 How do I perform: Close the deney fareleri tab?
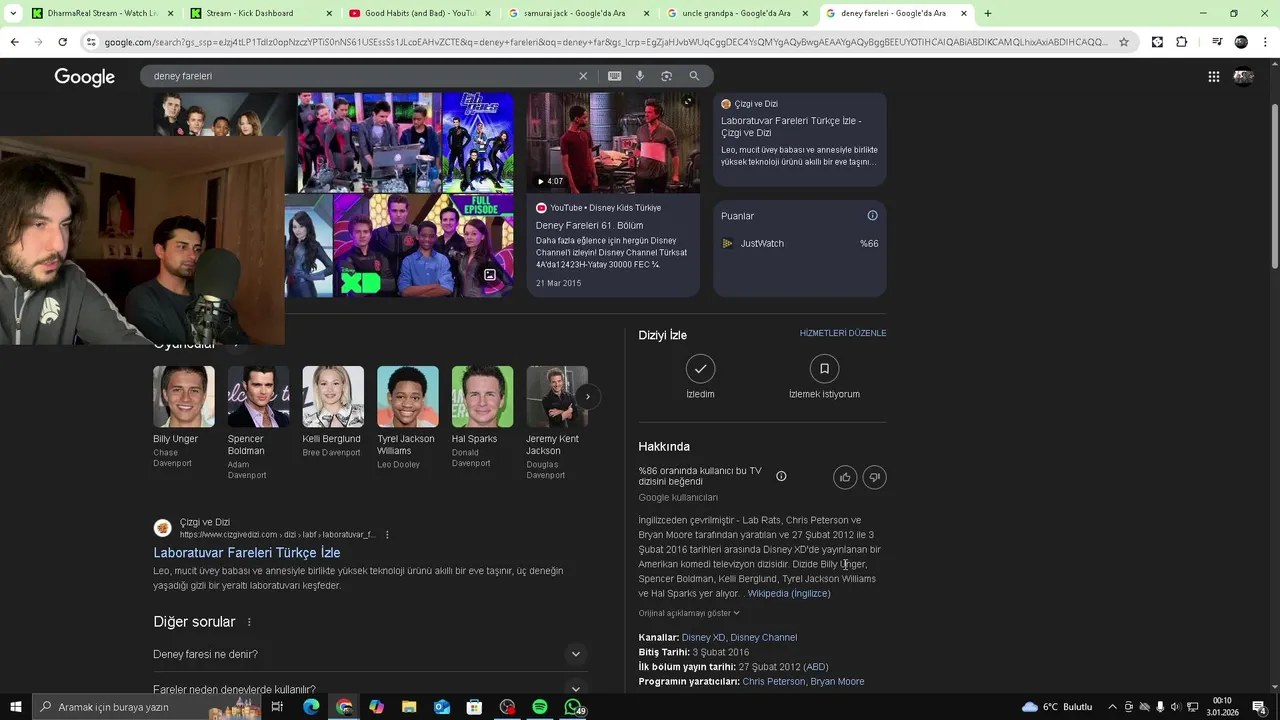click(x=964, y=13)
